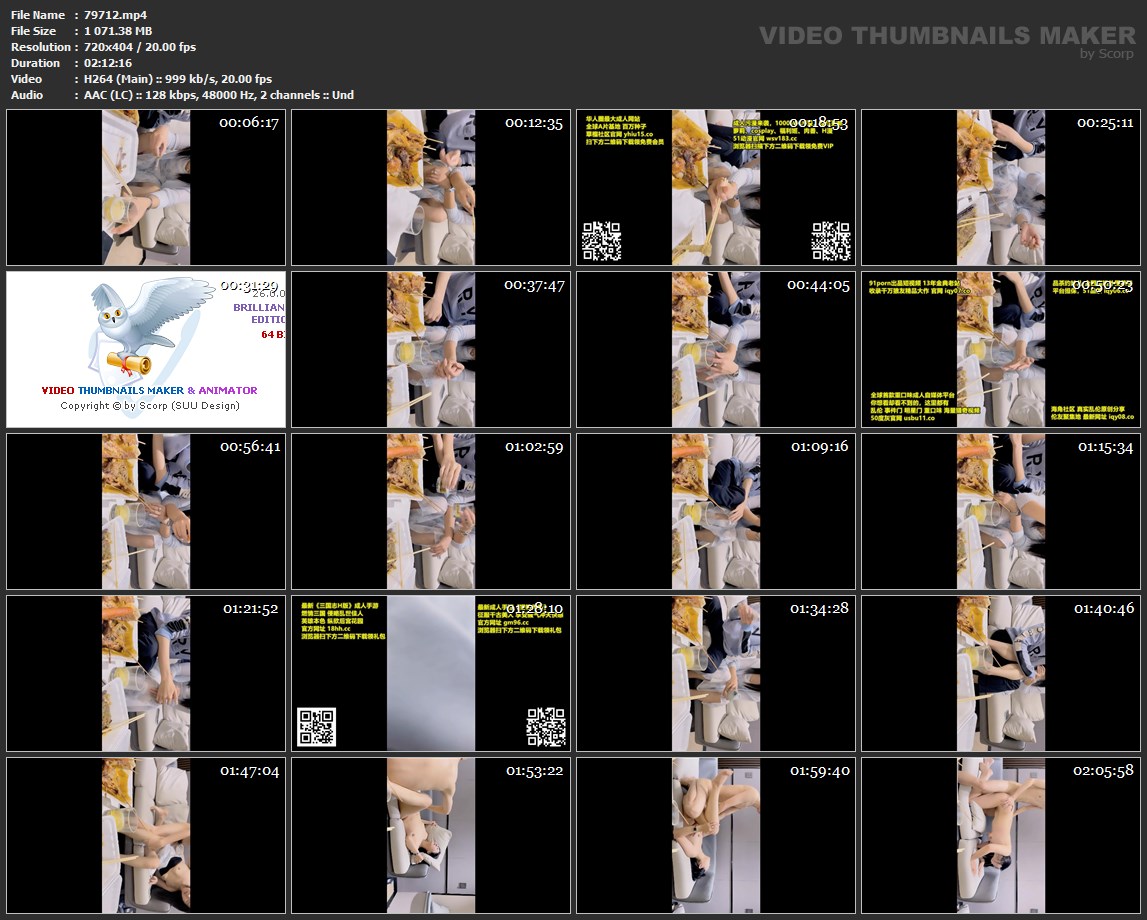Click the left QR code in the 01:28:10 frame

tap(316, 727)
